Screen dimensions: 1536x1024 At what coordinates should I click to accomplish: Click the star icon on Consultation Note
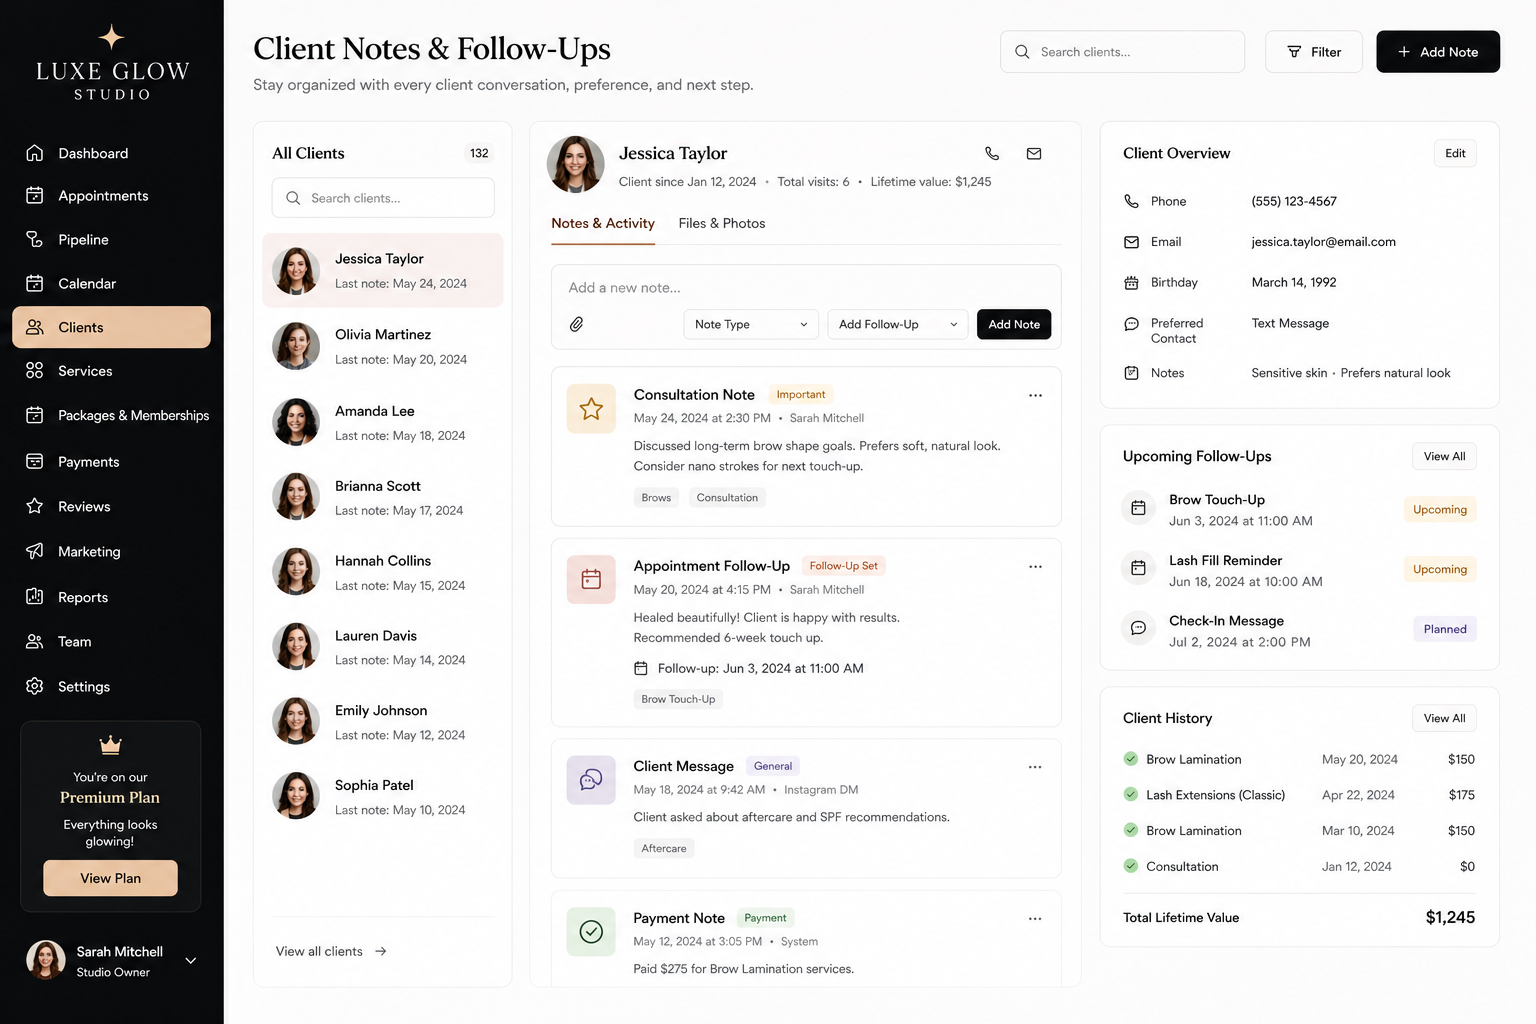pyautogui.click(x=591, y=408)
